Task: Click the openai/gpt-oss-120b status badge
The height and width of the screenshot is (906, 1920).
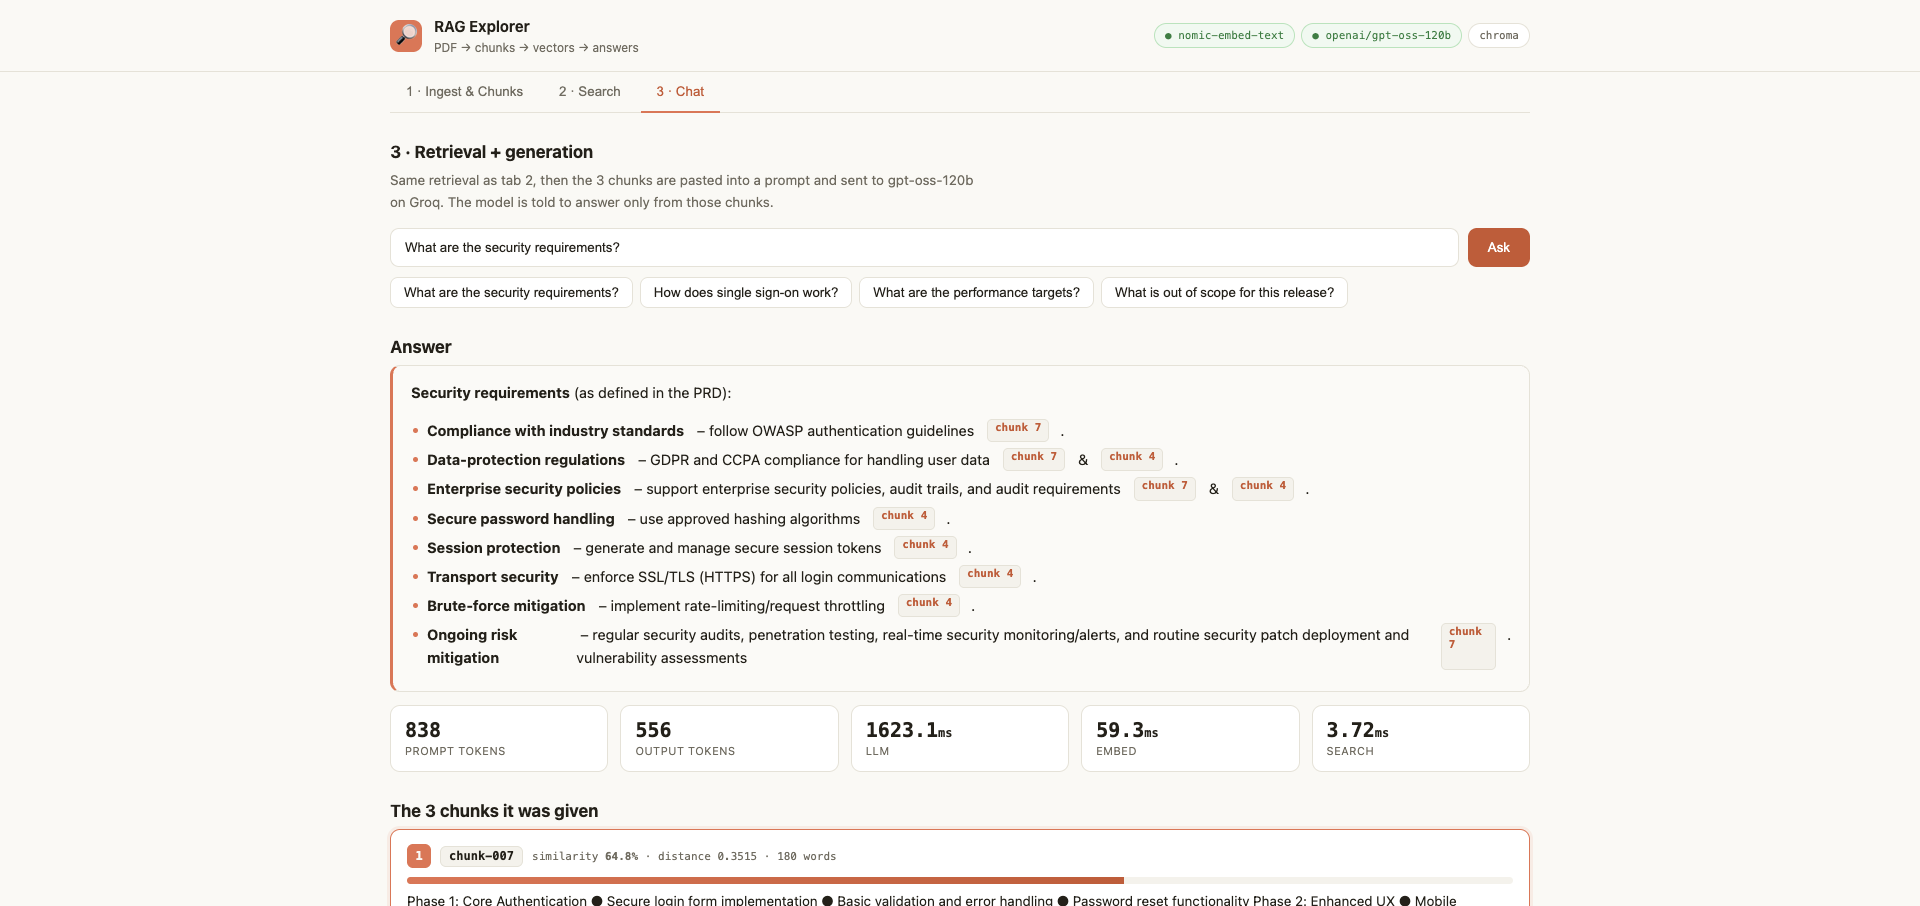Action: coord(1381,36)
